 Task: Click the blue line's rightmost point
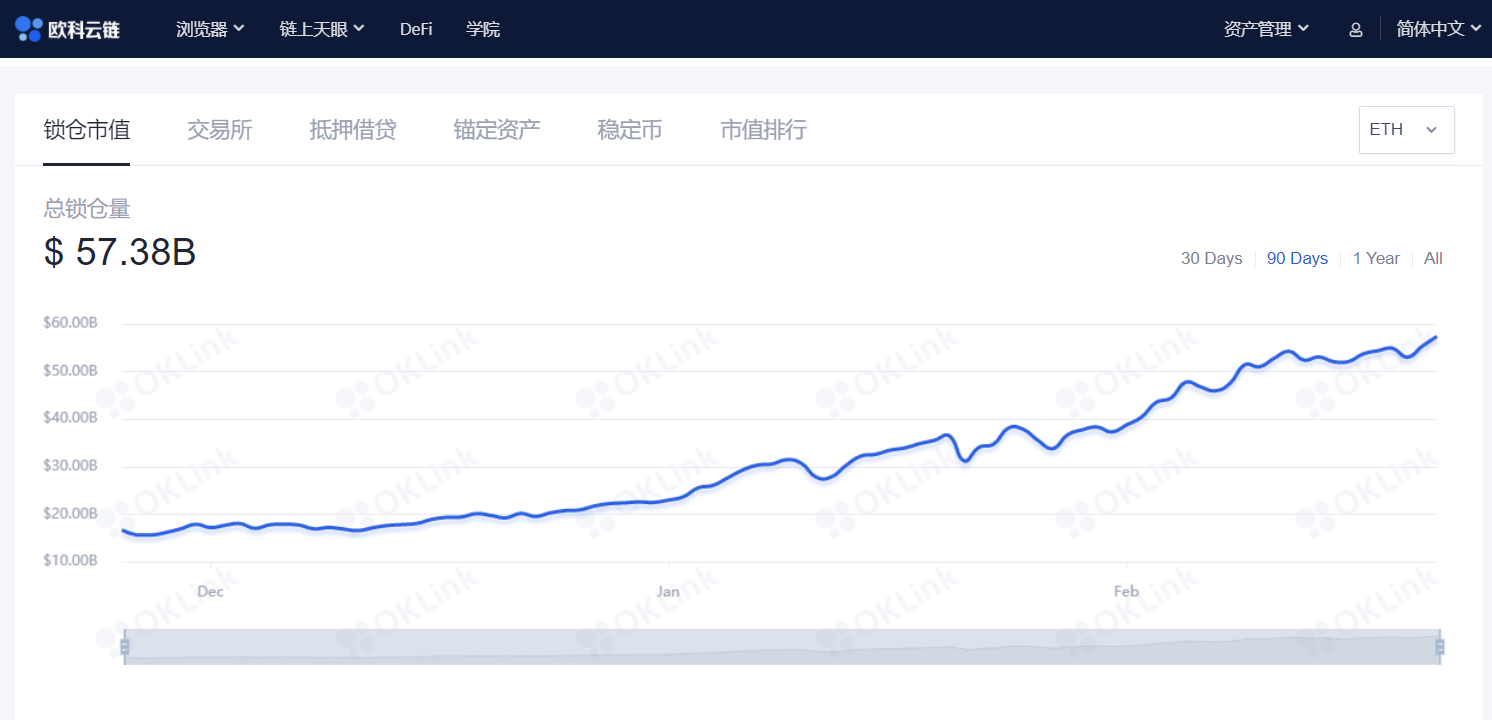coord(1436,337)
